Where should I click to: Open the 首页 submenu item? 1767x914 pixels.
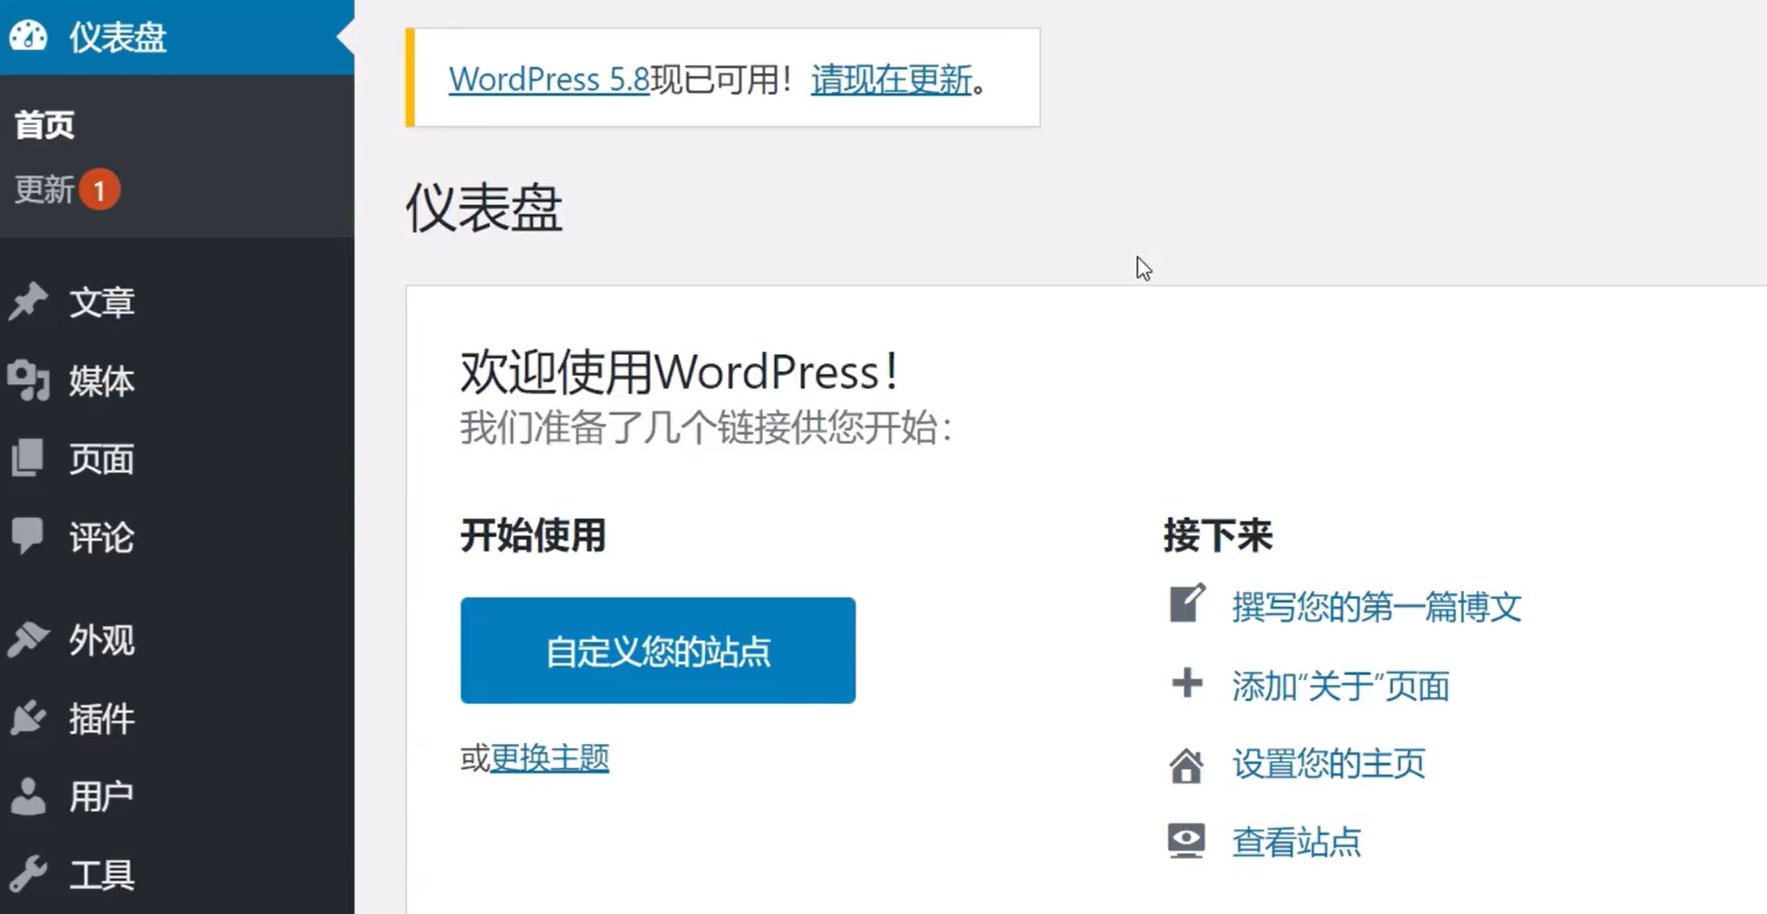[45, 126]
